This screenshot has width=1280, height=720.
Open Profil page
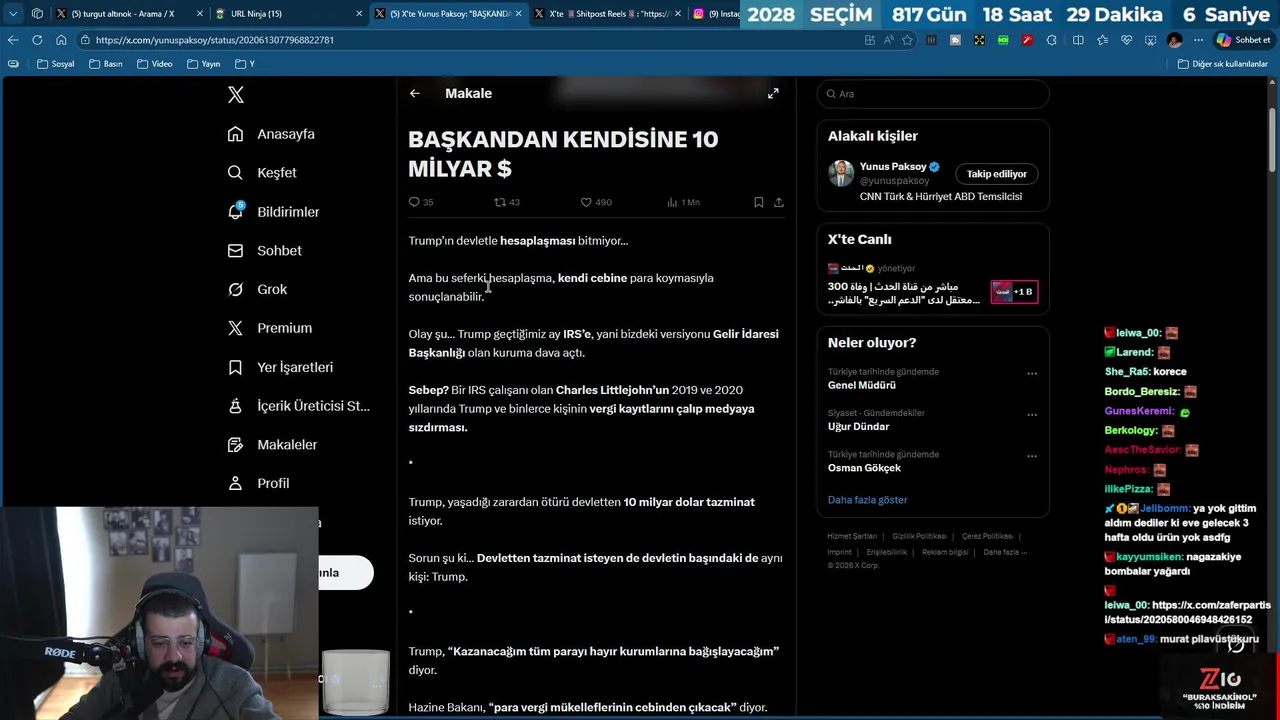258,483
